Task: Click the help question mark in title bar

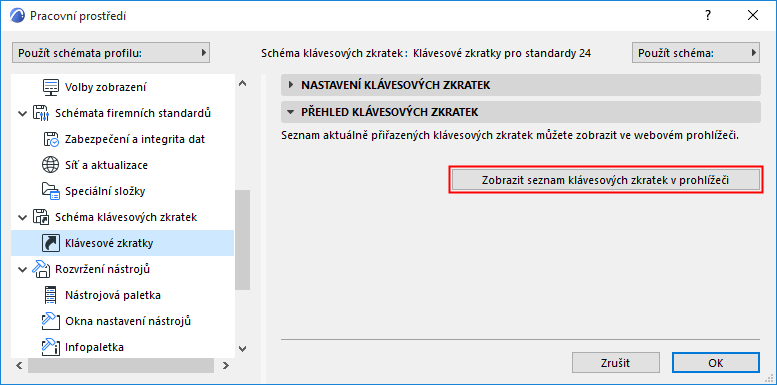Action: click(x=708, y=16)
